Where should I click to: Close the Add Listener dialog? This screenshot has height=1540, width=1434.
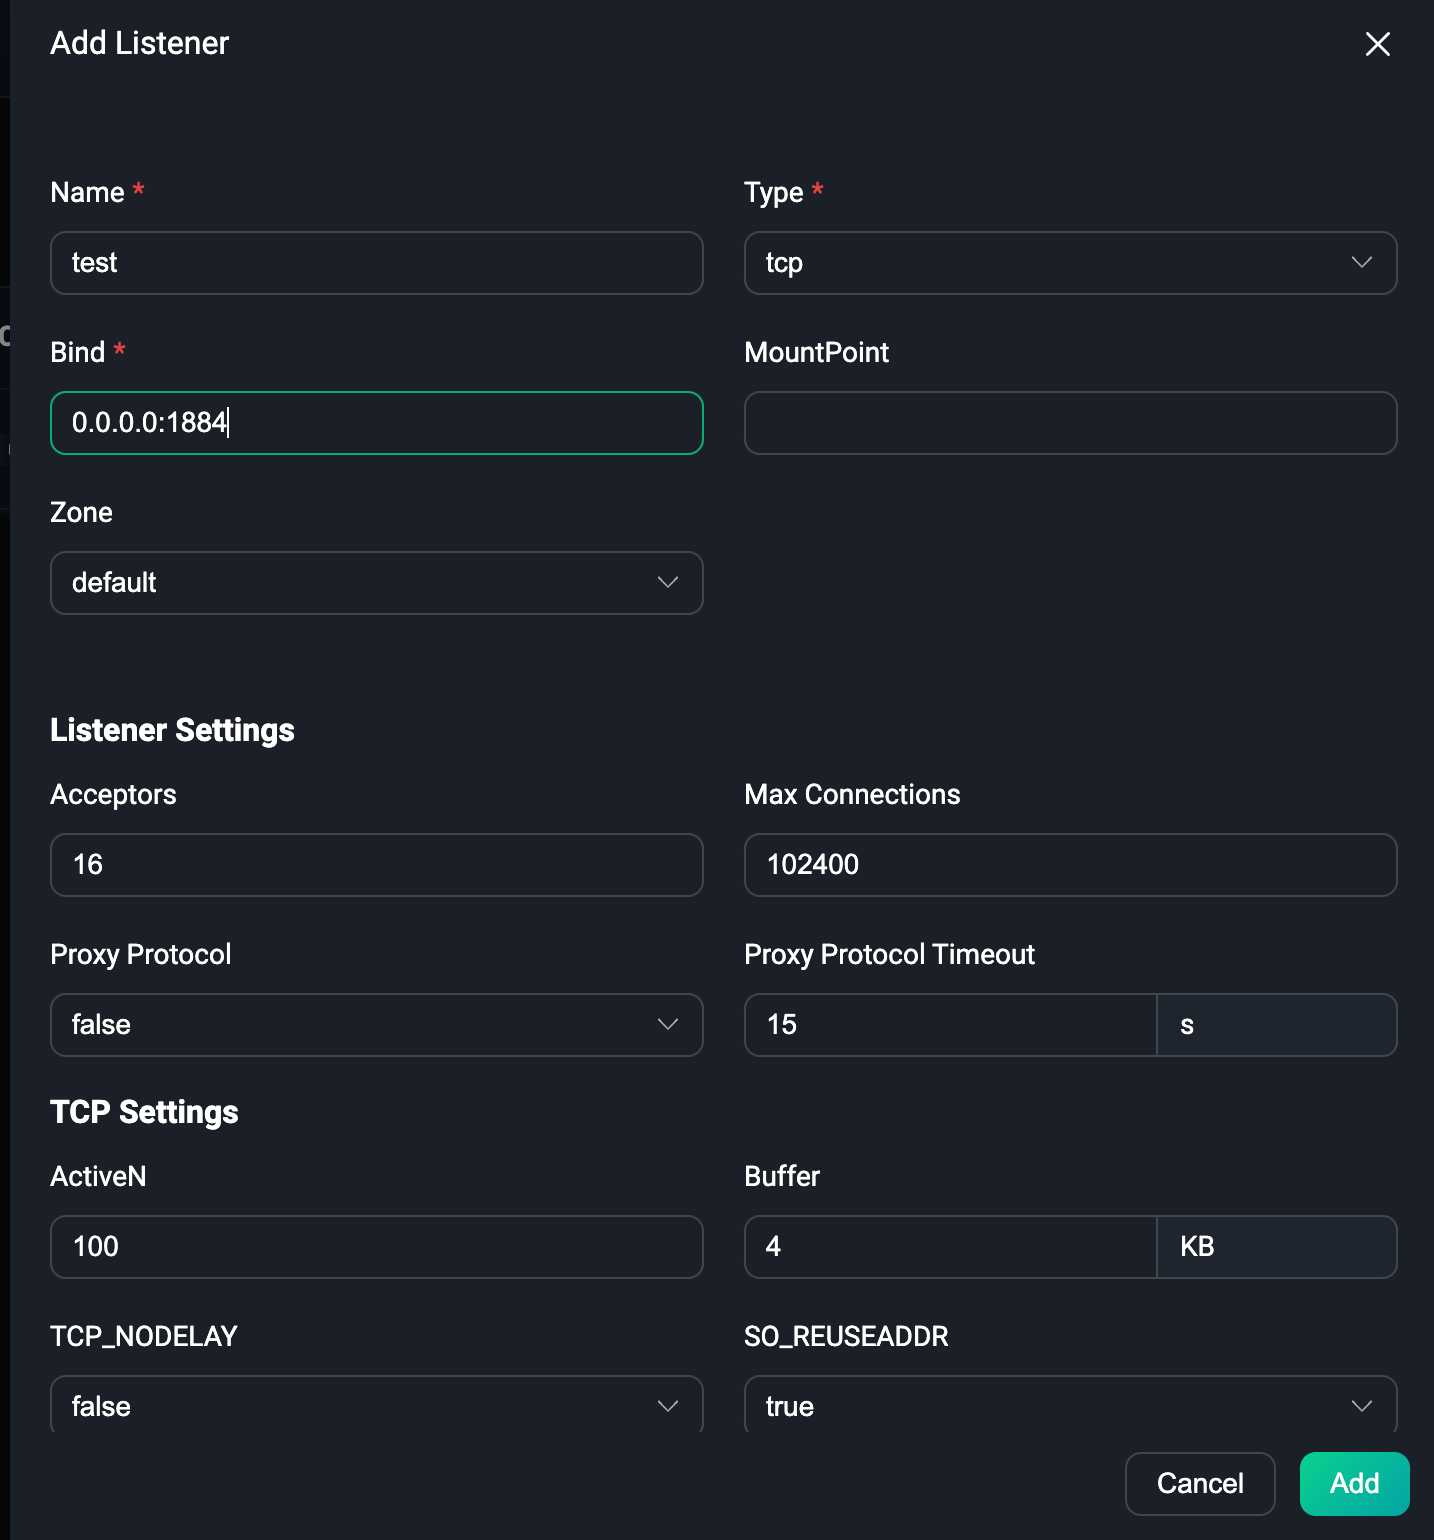(x=1377, y=44)
